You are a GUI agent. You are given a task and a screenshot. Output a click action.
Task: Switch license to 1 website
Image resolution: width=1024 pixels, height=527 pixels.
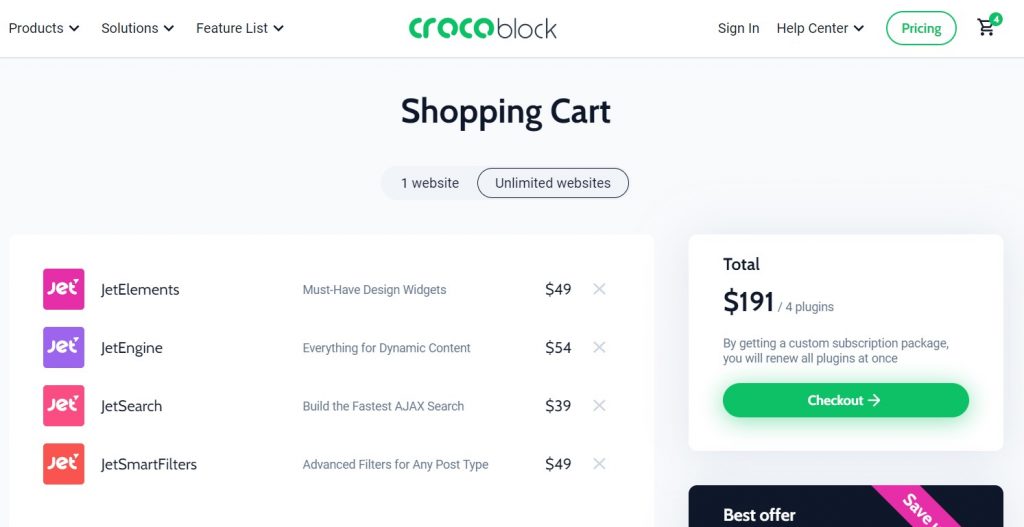pyautogui.click(x=430, y=183)
